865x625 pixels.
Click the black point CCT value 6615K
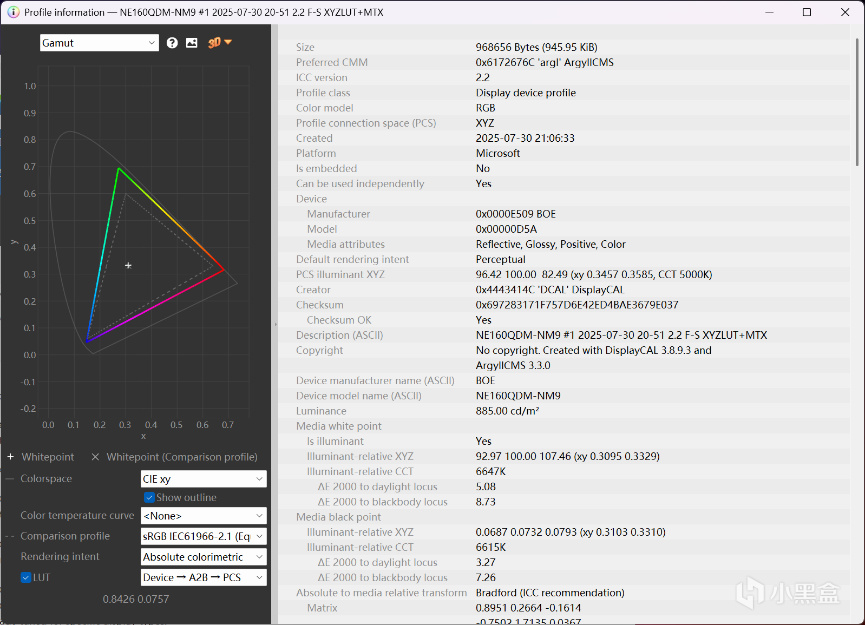490,547
